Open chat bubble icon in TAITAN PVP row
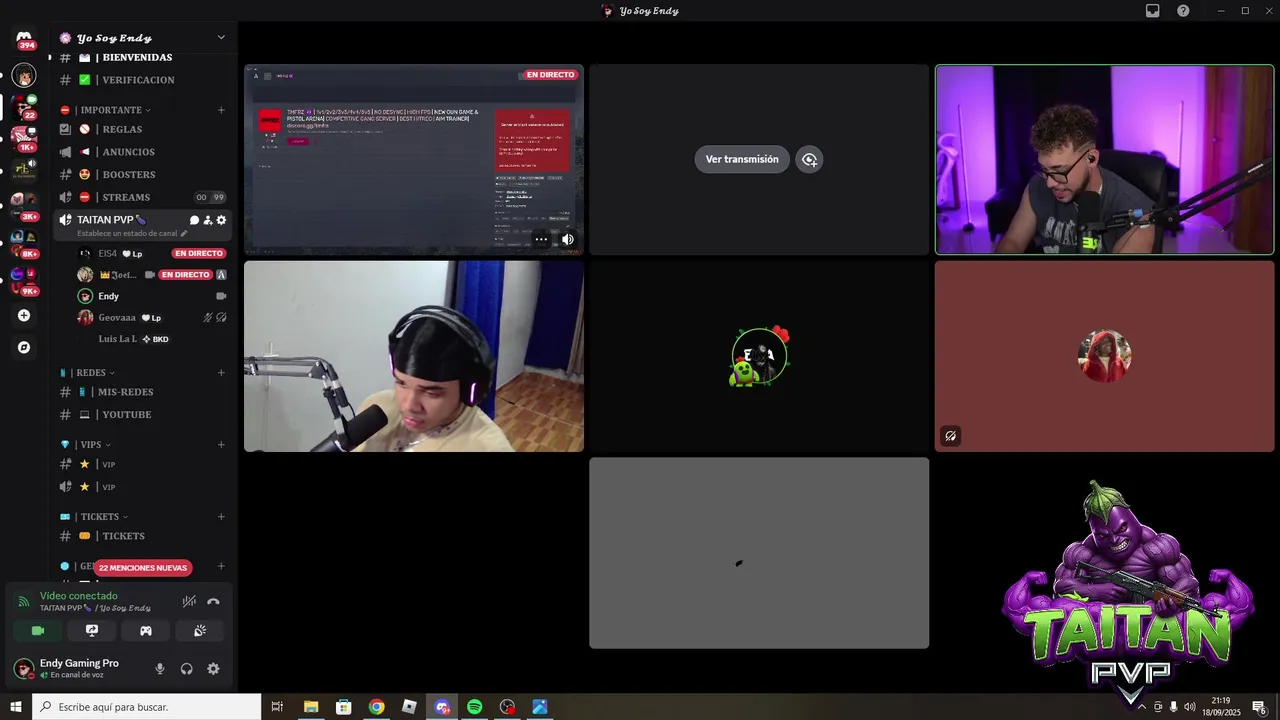Screen dimensions: 1280x720 click(x=194, y=220)
